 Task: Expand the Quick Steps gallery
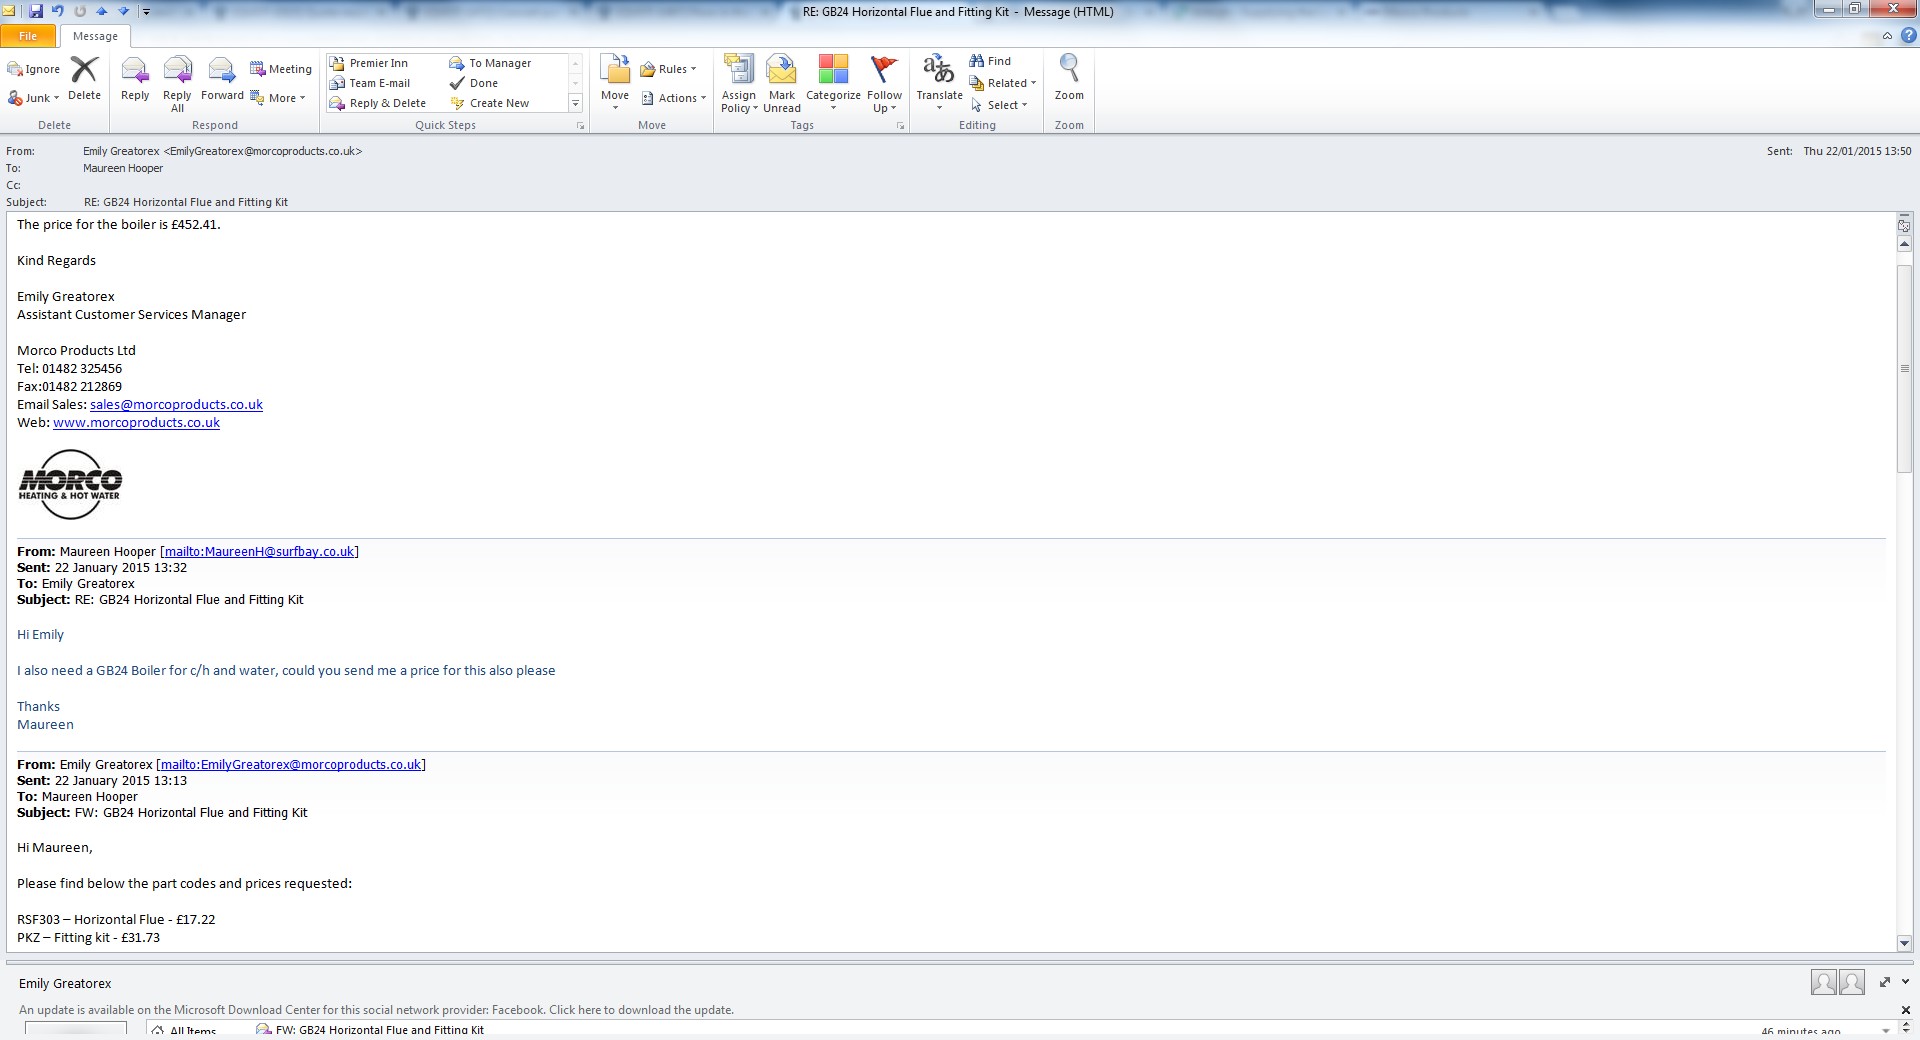(575, 104)
